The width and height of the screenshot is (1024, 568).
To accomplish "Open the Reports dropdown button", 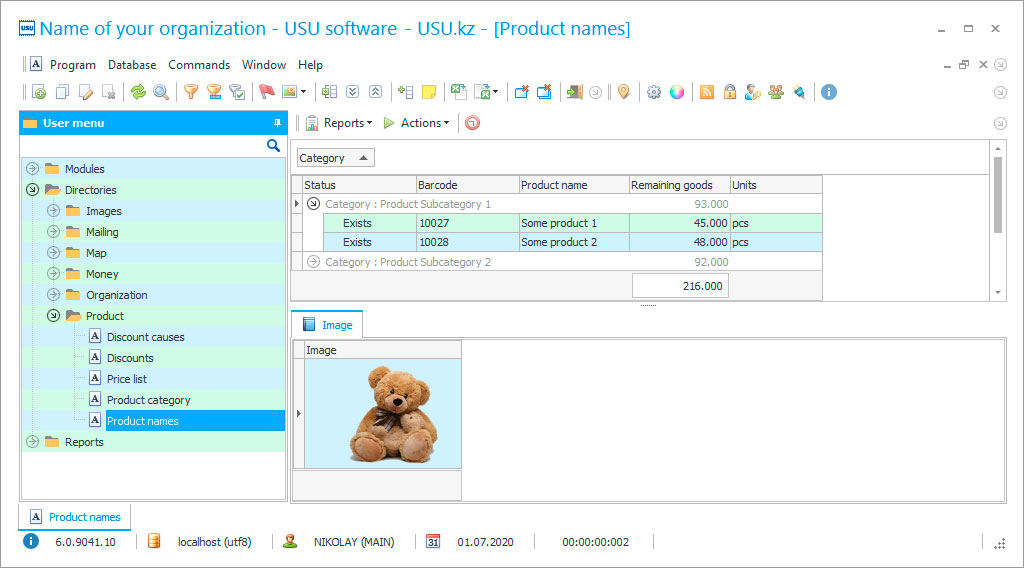I will click(339, 123).
